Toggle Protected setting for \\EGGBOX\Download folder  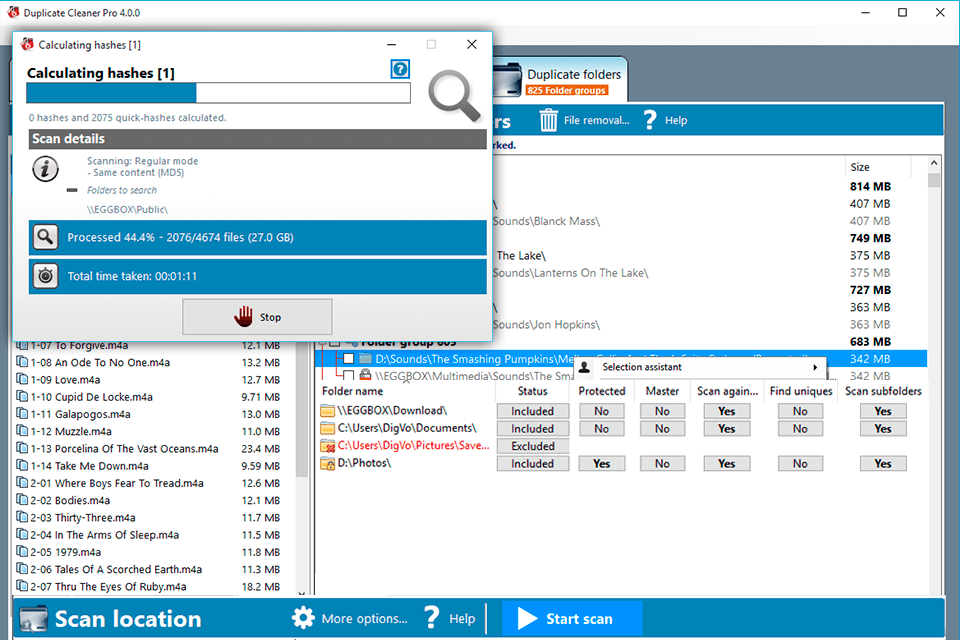pos(601,410)
